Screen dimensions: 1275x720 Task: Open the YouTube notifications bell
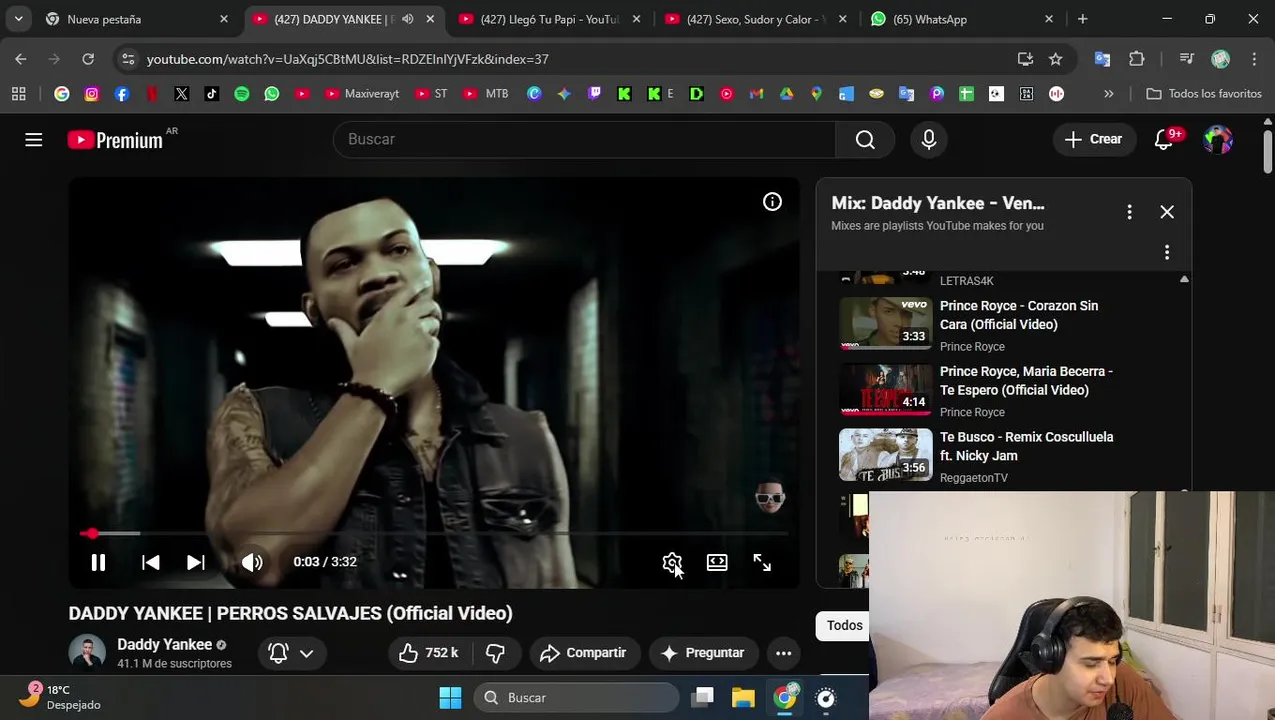1164,139
